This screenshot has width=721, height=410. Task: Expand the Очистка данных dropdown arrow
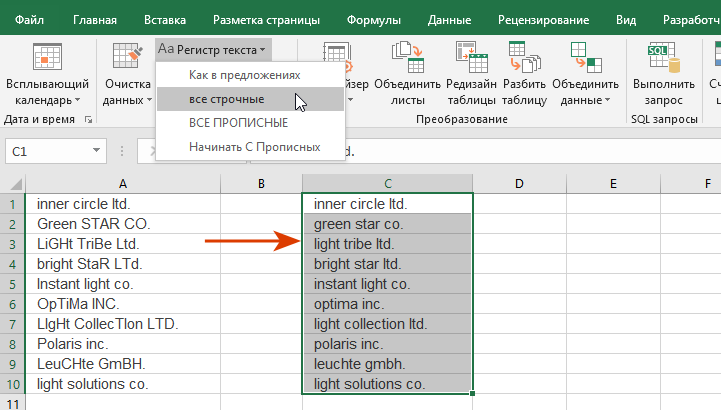149,100
